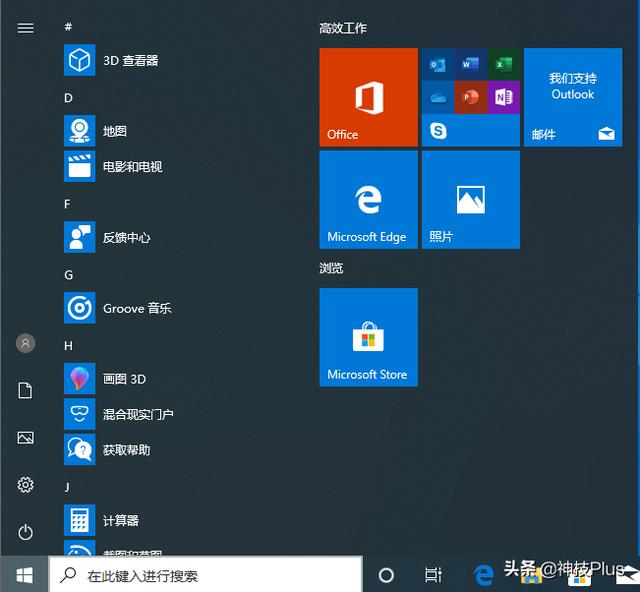Click the # section header in app list
The height and width of the screenshot is (592, 640).
click(68, 27)
